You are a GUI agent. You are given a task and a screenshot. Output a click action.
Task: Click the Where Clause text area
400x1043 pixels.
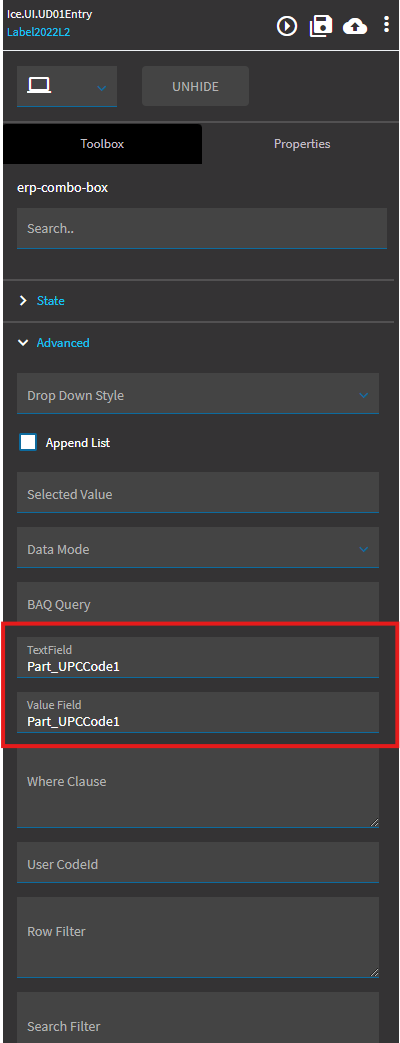[x=198, y=788]
